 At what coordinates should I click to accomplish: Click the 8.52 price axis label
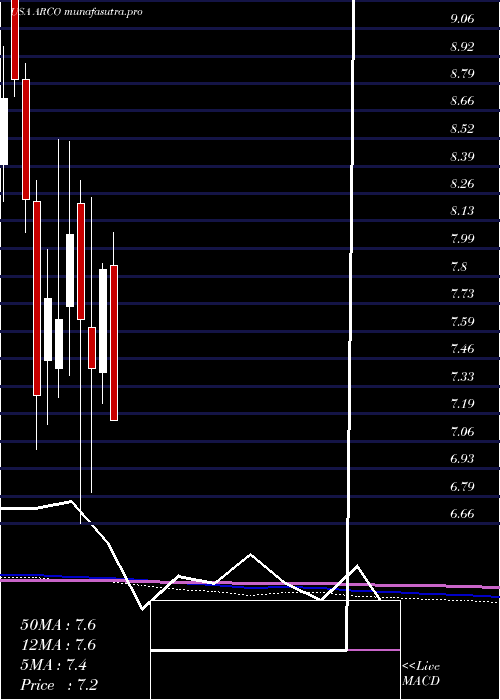tap(462, 129)
